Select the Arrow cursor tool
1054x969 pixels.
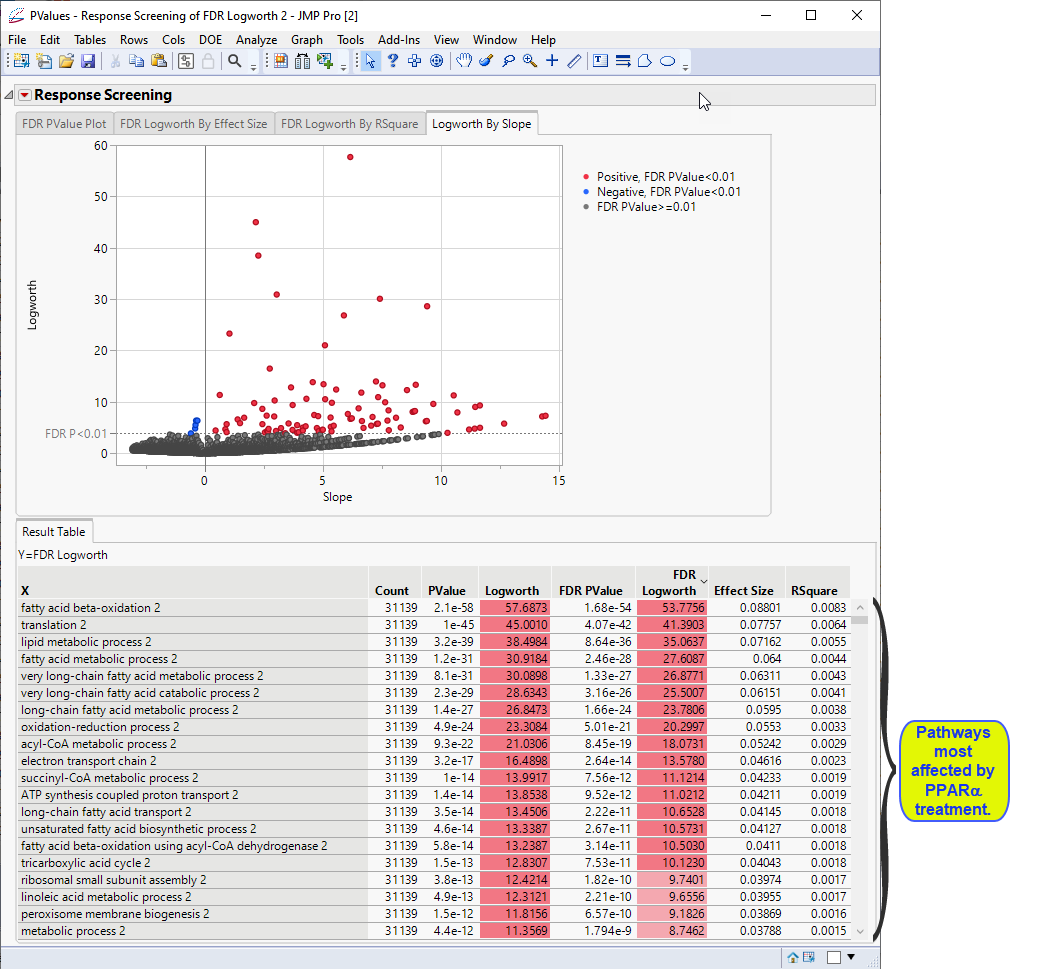click(370, 61)
